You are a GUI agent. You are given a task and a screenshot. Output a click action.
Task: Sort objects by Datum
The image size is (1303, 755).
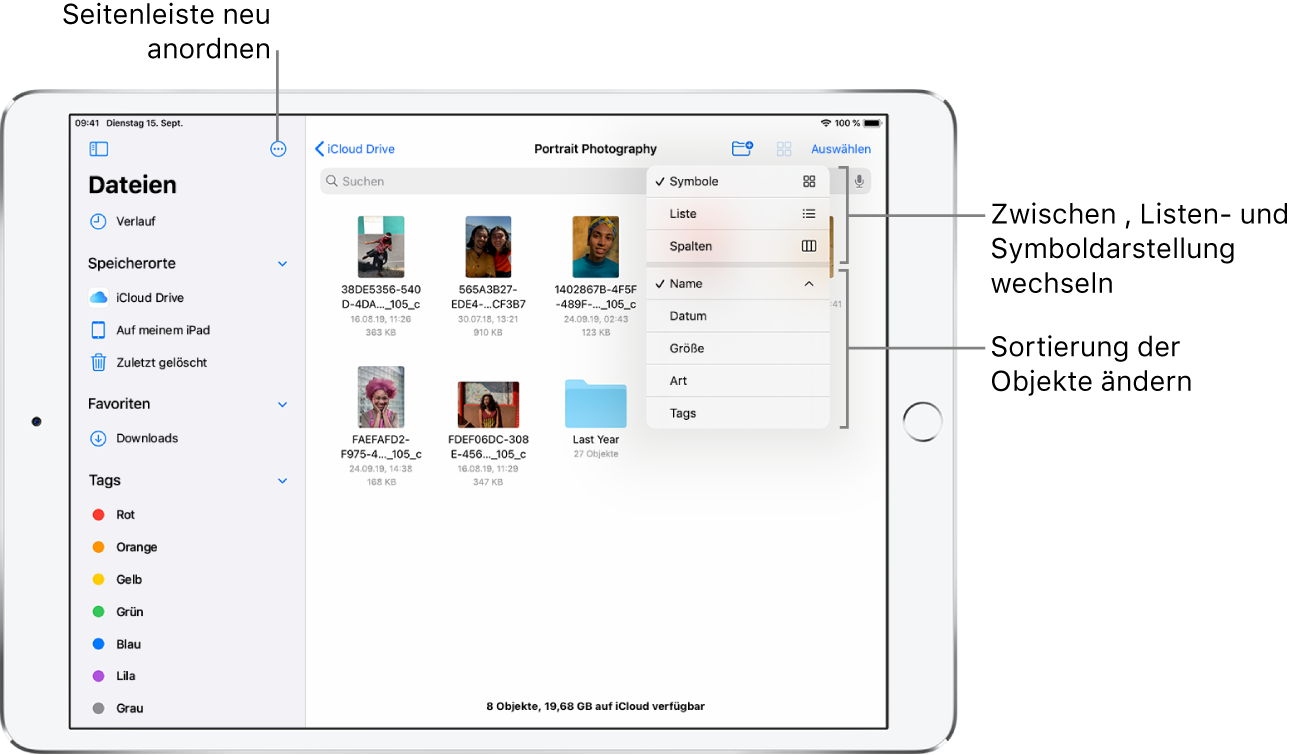pos(738,316)
